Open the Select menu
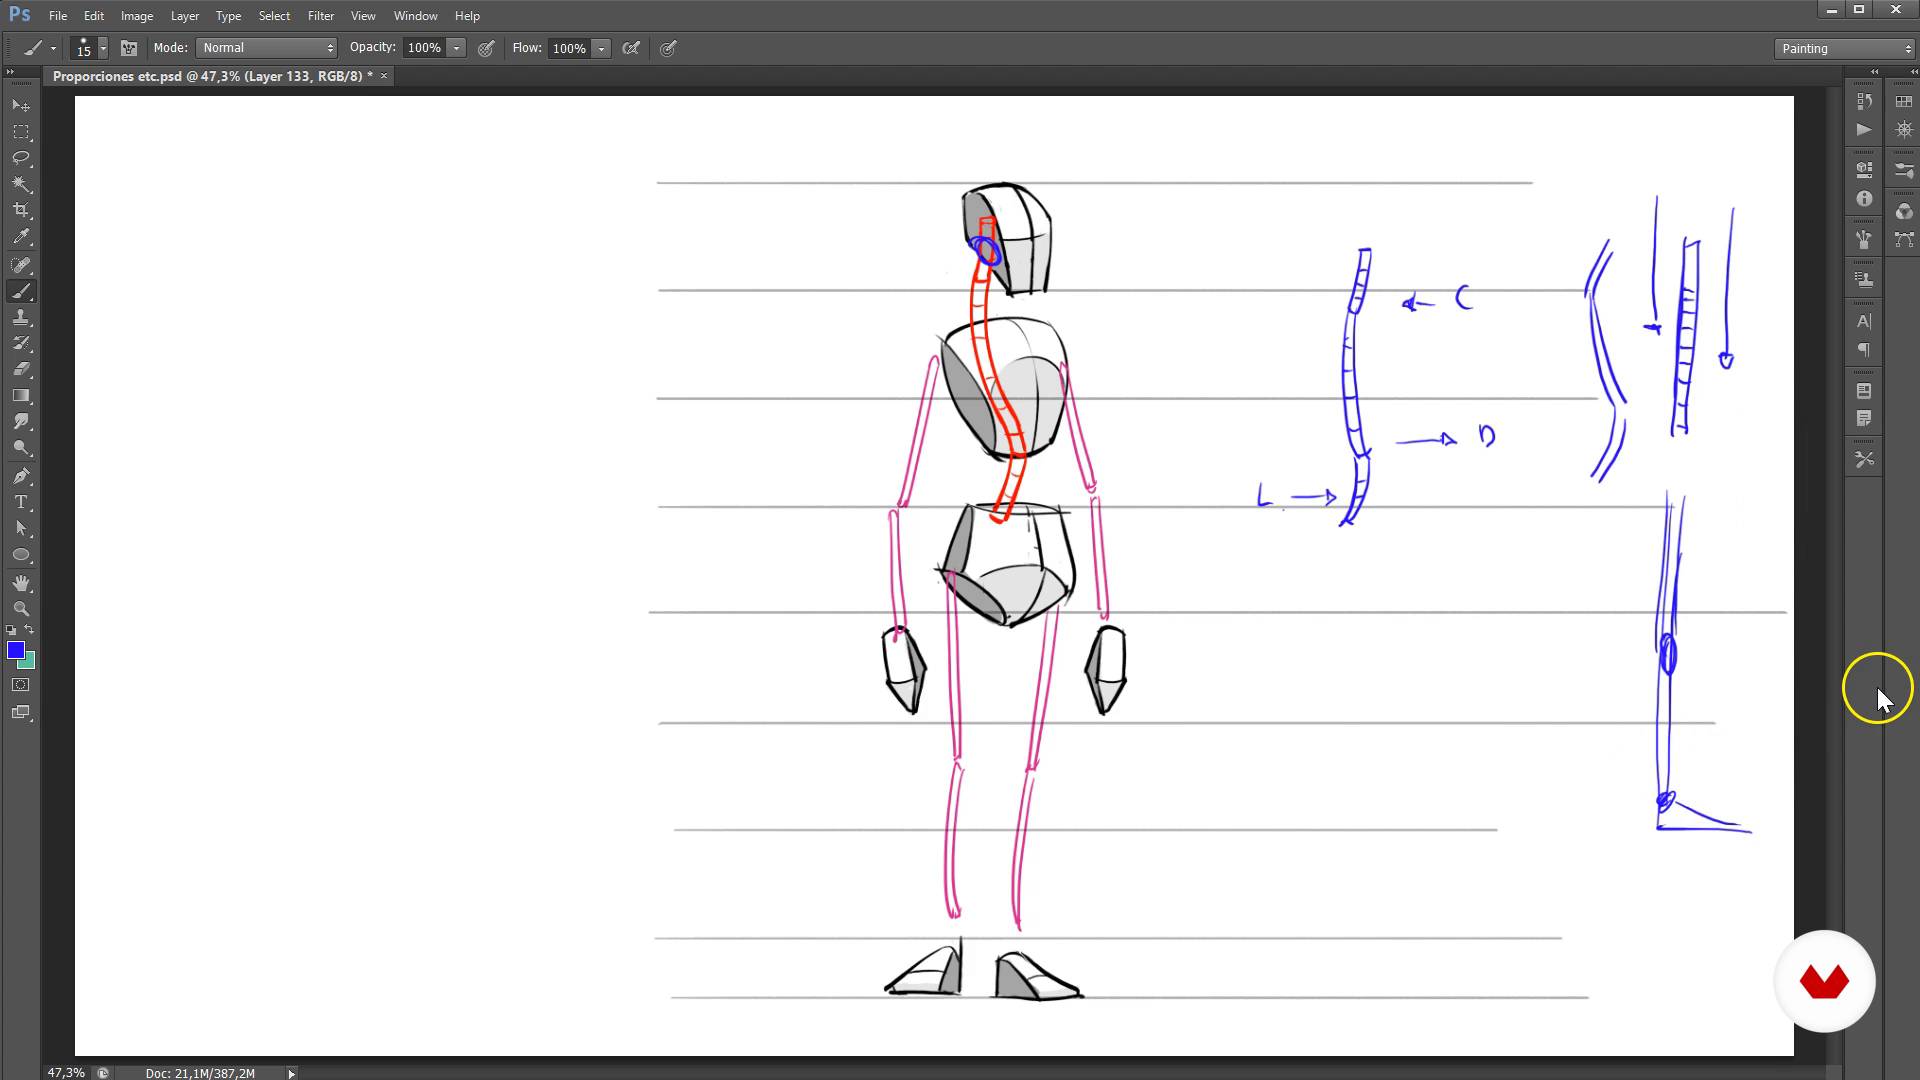Viewport: 1920px width, 1080px height. [274, 16]
